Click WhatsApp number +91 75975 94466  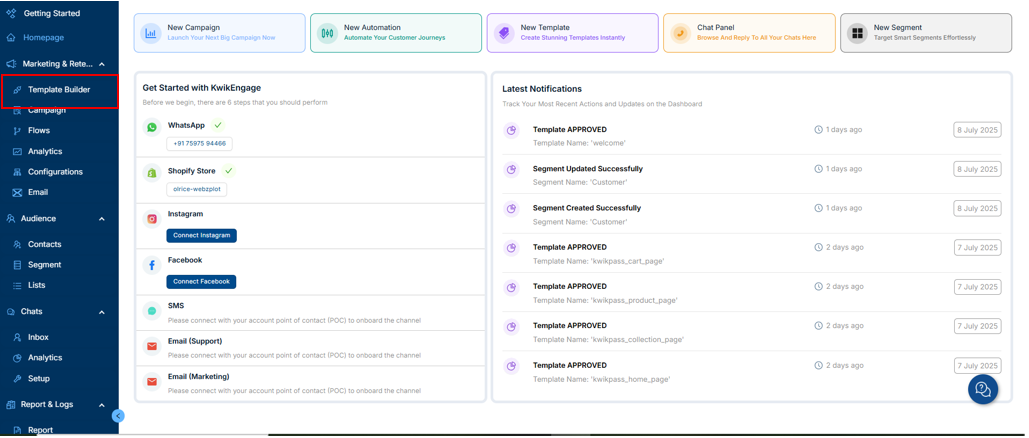(200, 144)
